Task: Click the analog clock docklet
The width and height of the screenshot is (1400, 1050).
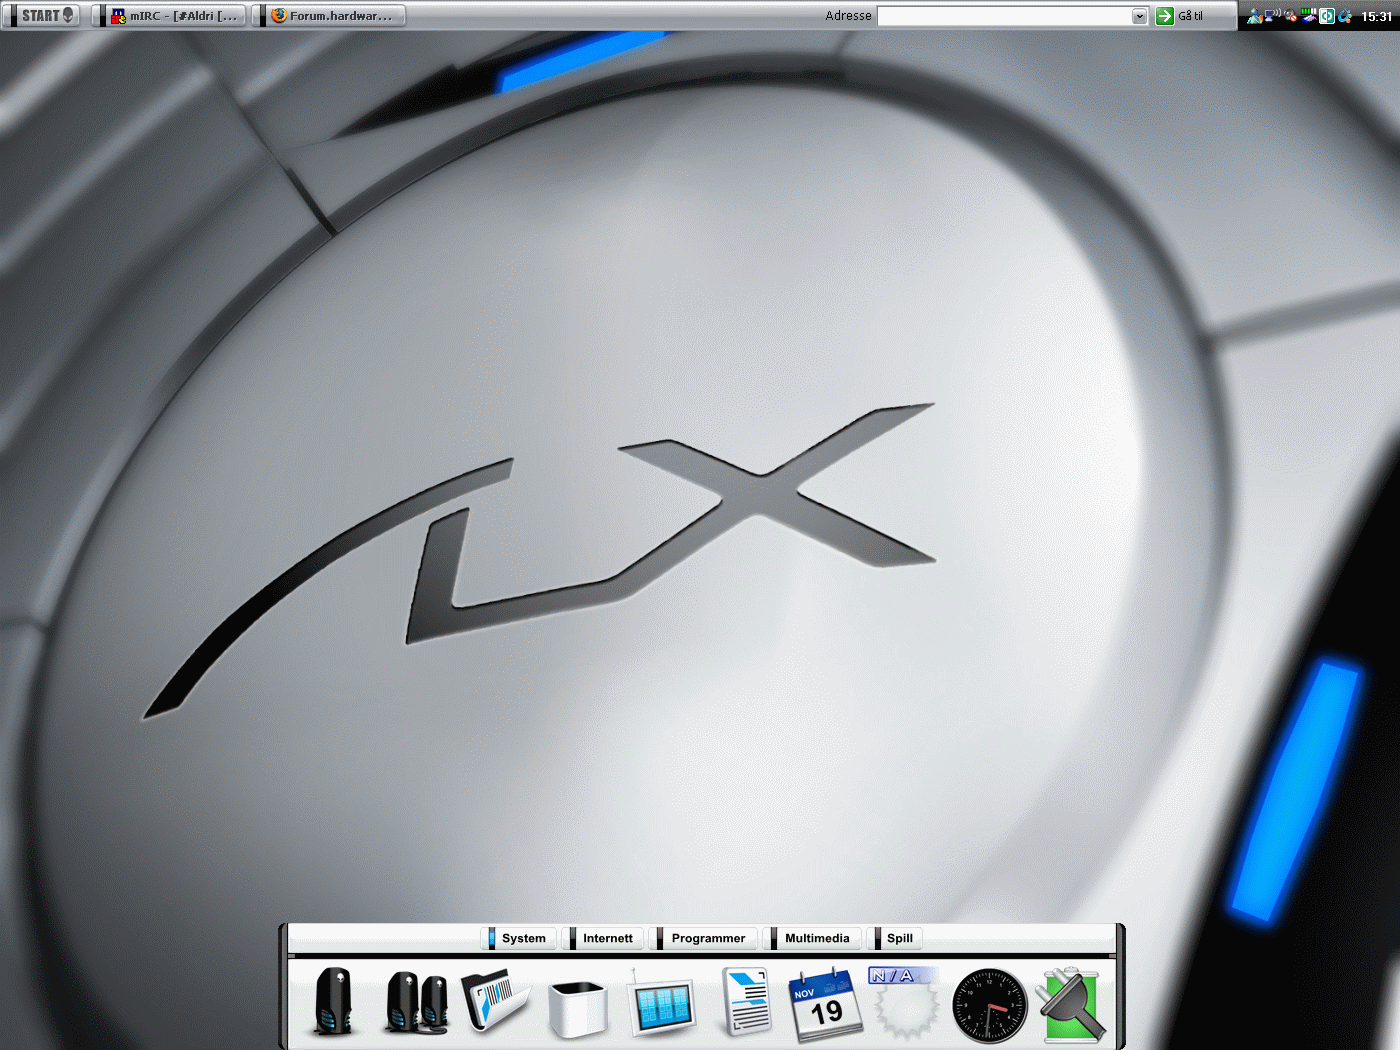Action: (x=990, y=1006)
